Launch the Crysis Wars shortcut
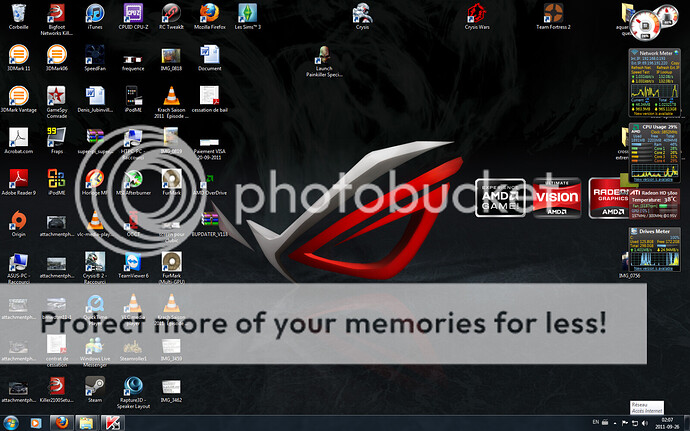690x431 pixels. [479, 13]
